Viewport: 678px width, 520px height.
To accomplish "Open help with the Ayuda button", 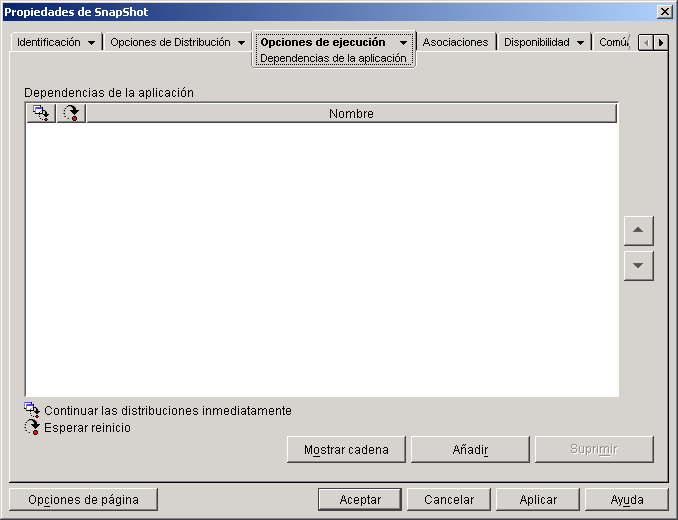I will (627, 500).
